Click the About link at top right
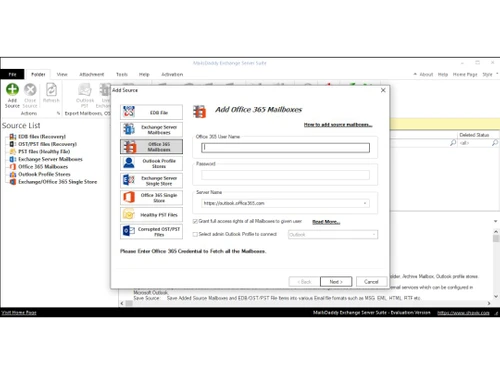Image resolution: width=500 pixels, height=375 pixels. (426, 74)
